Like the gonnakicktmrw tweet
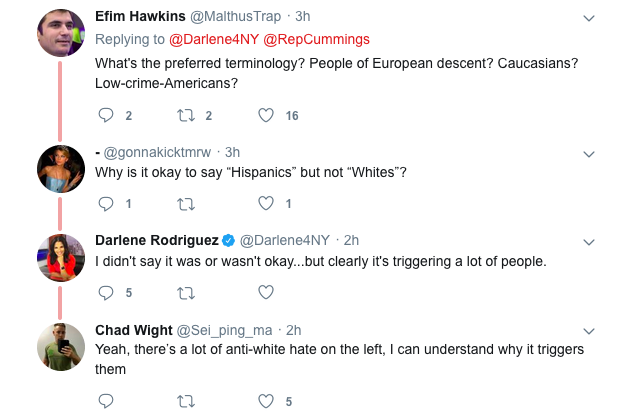 click(x=266, y=204)
